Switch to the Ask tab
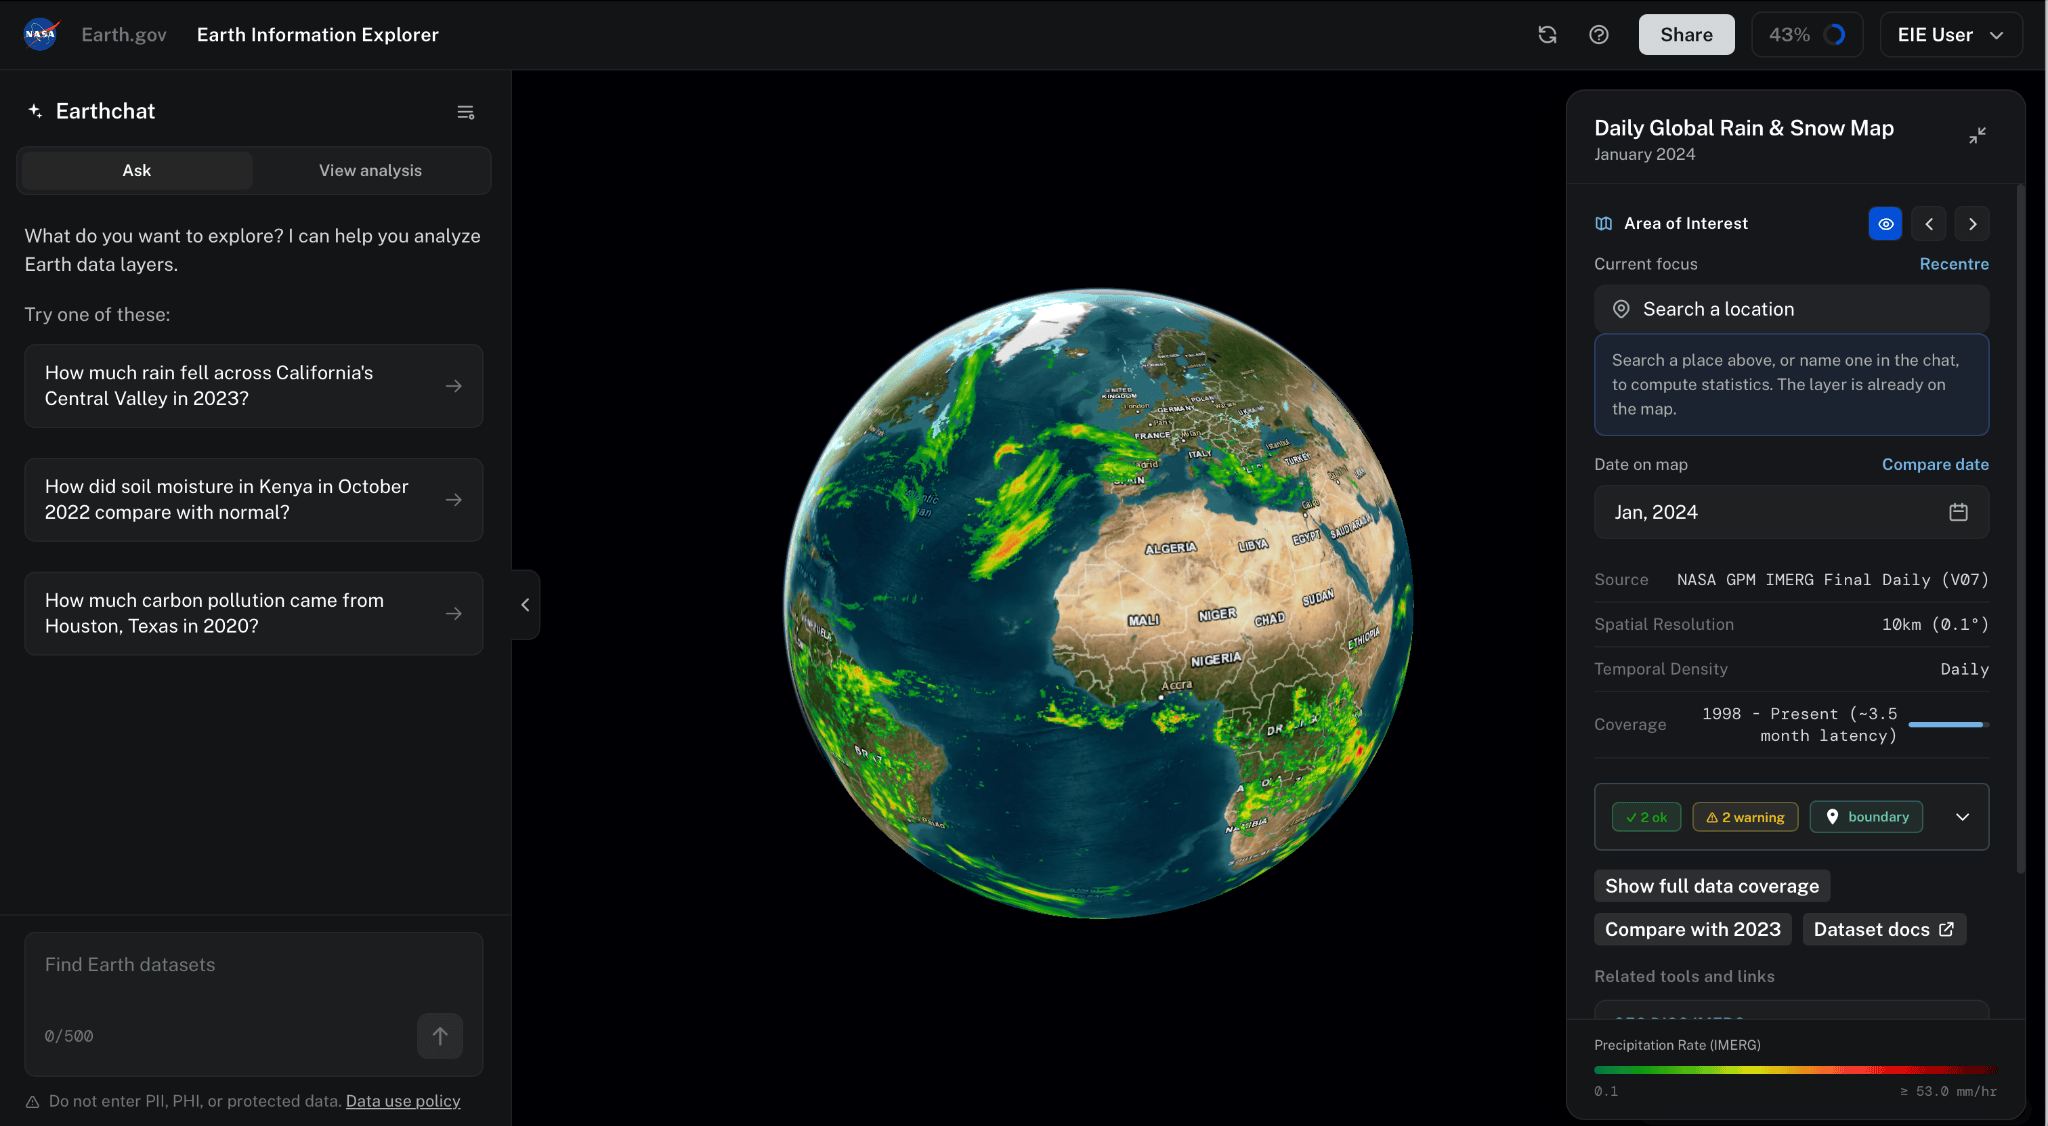Viewport: 2048px width, 1126px height. tap(137, 171)
